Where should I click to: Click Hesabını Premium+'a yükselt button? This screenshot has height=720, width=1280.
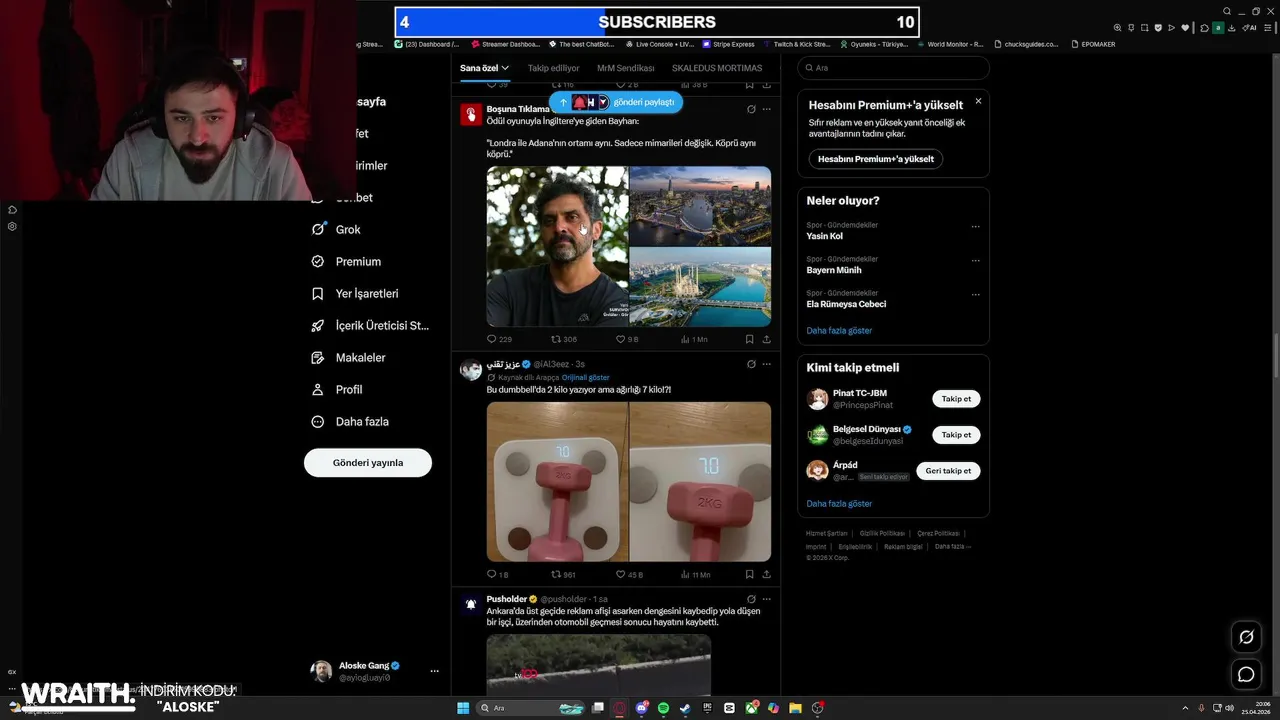(x=876, y=159)
